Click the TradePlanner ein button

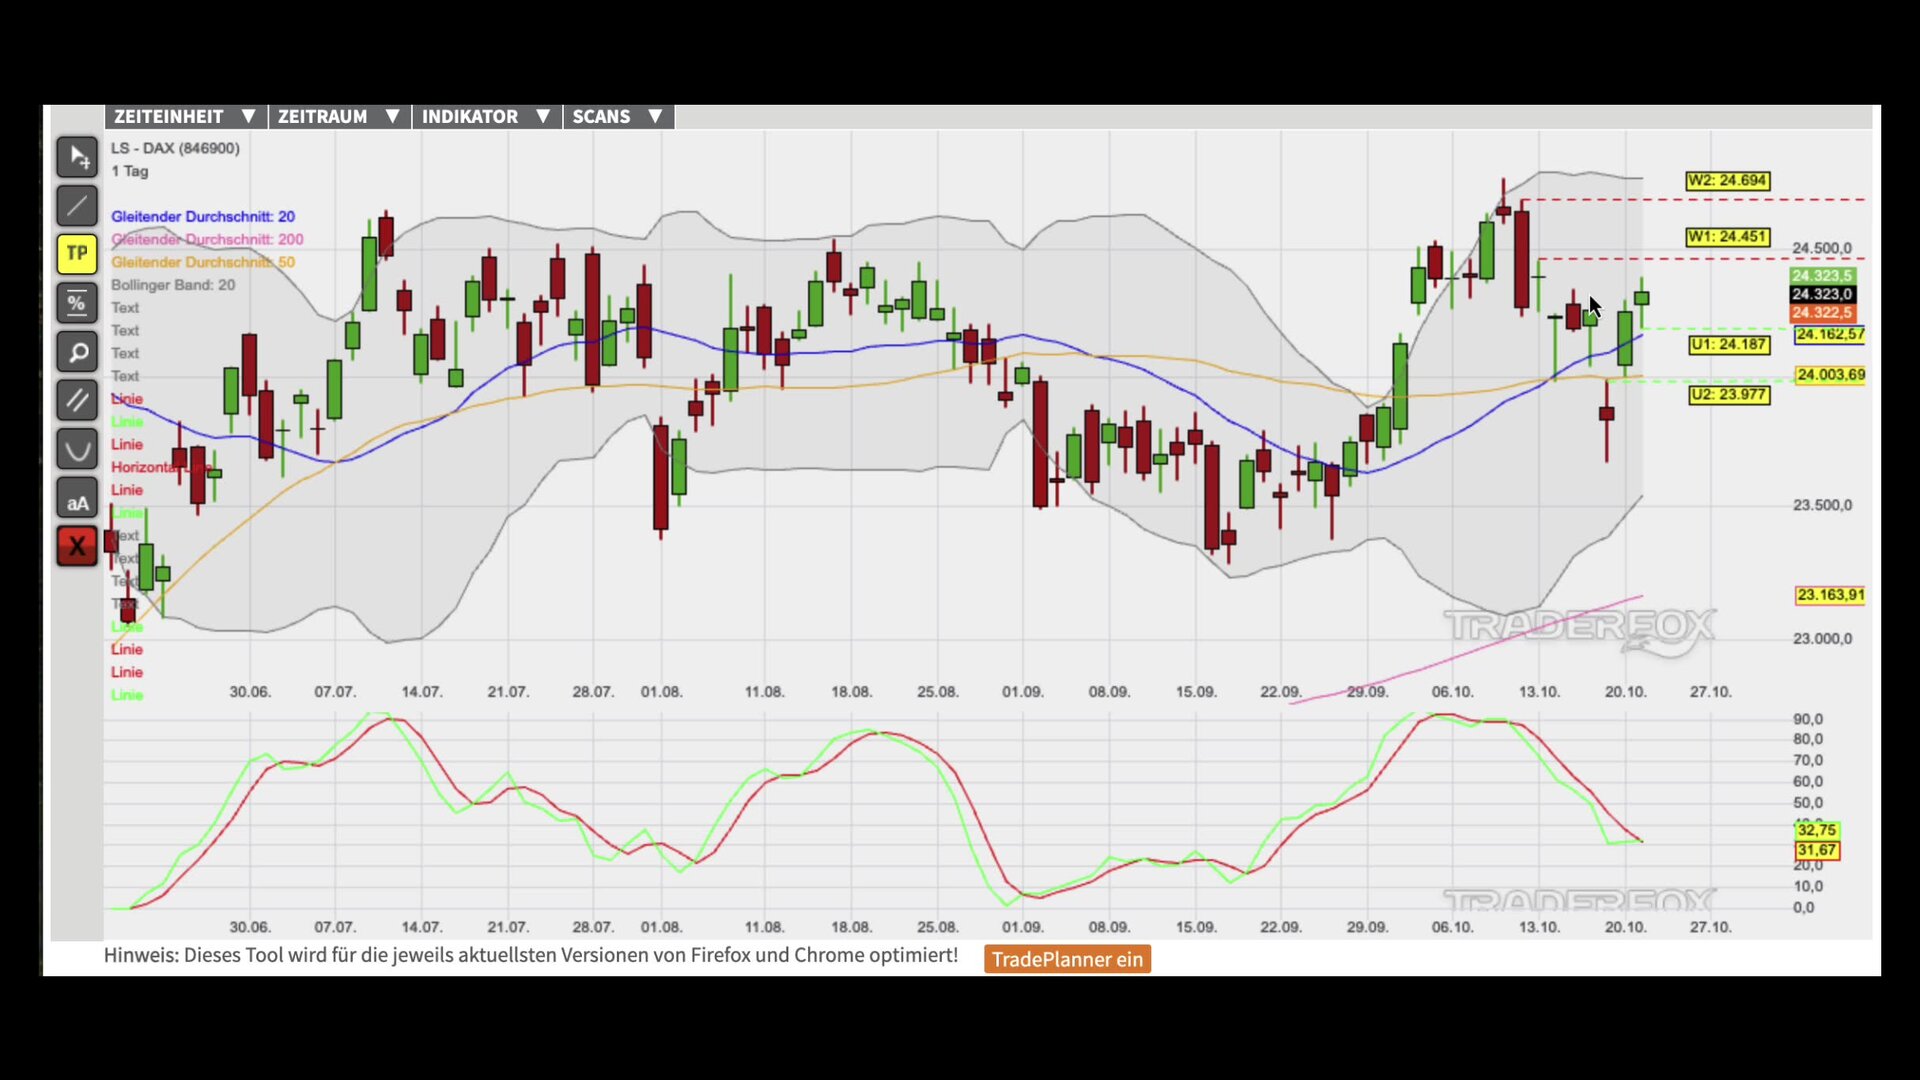(1067, 959)
